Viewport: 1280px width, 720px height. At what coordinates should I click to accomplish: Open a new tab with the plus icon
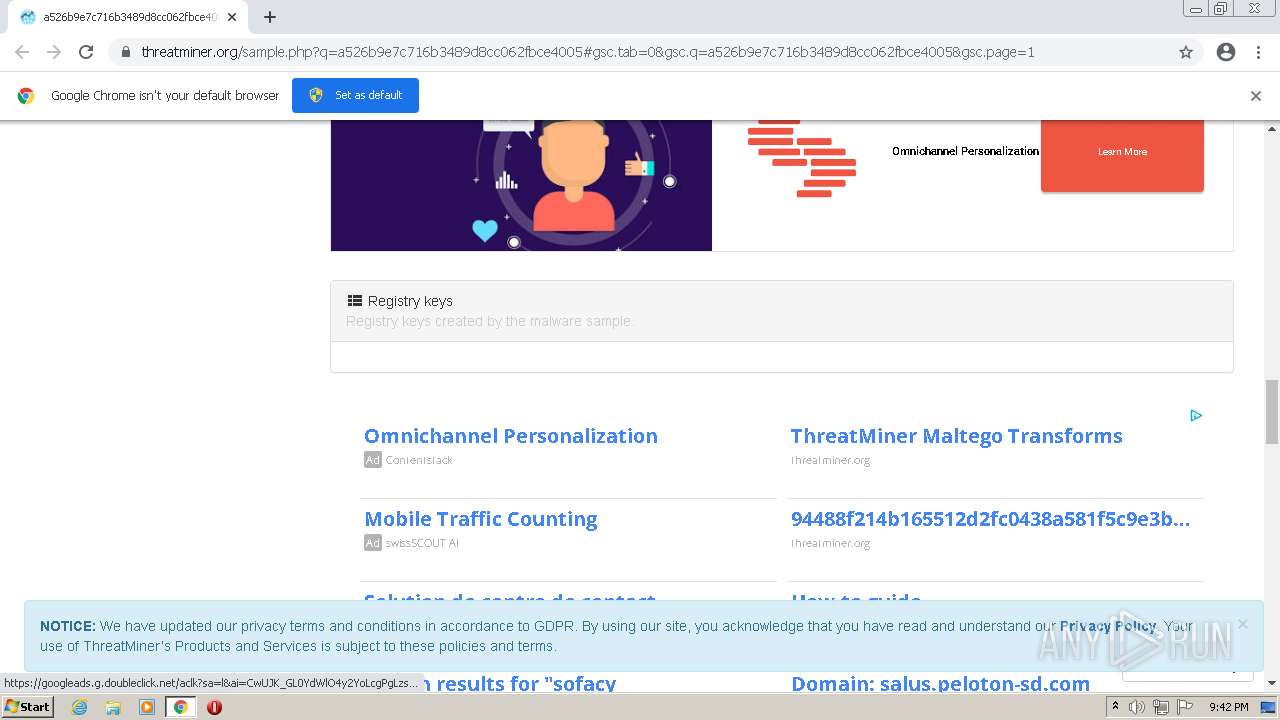coord(270,17)
